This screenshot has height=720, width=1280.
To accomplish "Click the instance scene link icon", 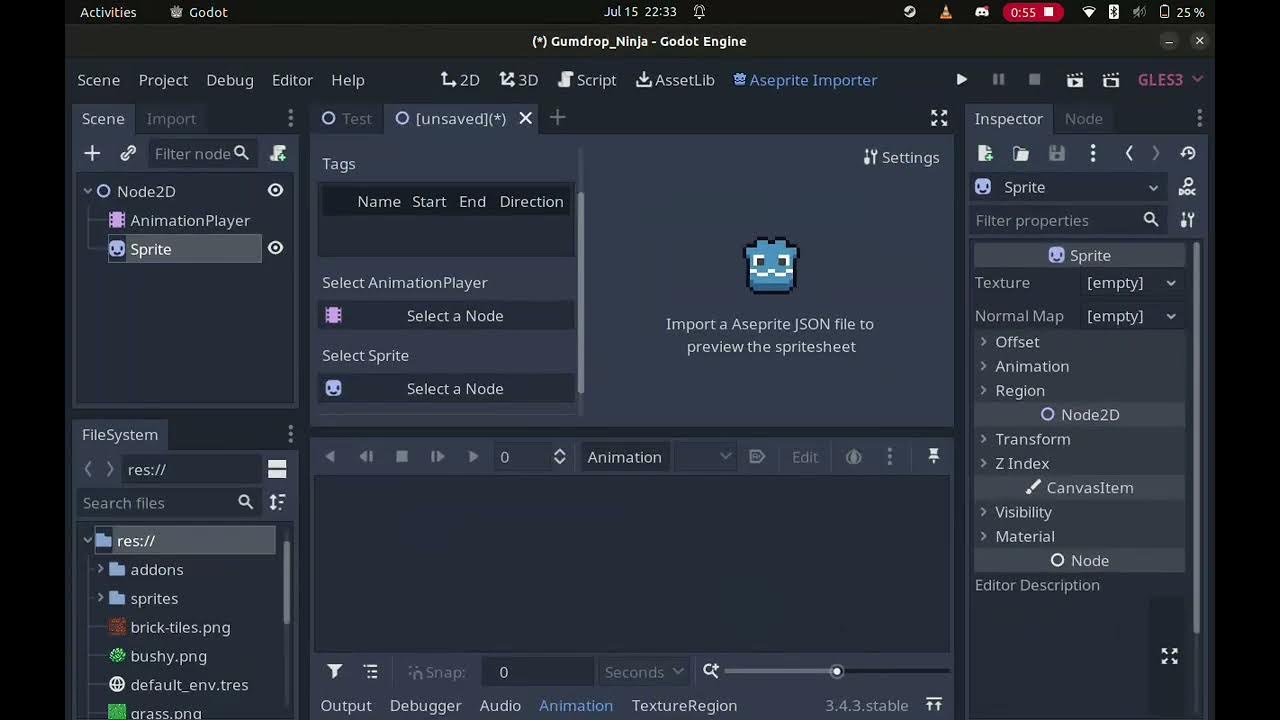I will 128,153.
